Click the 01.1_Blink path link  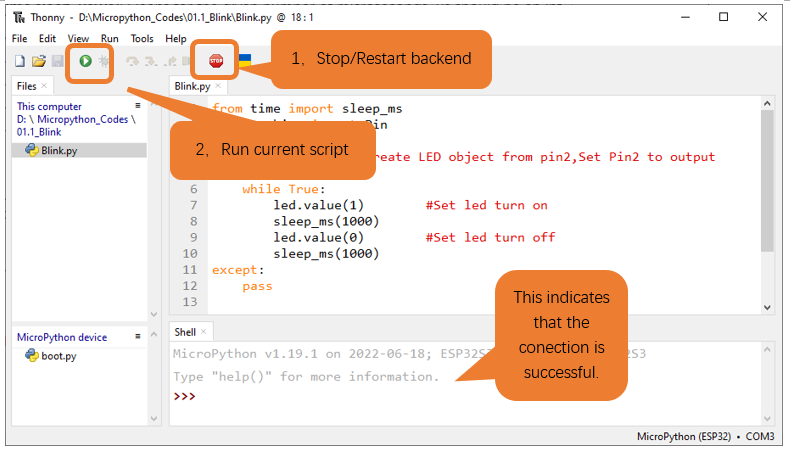(39, 132)
